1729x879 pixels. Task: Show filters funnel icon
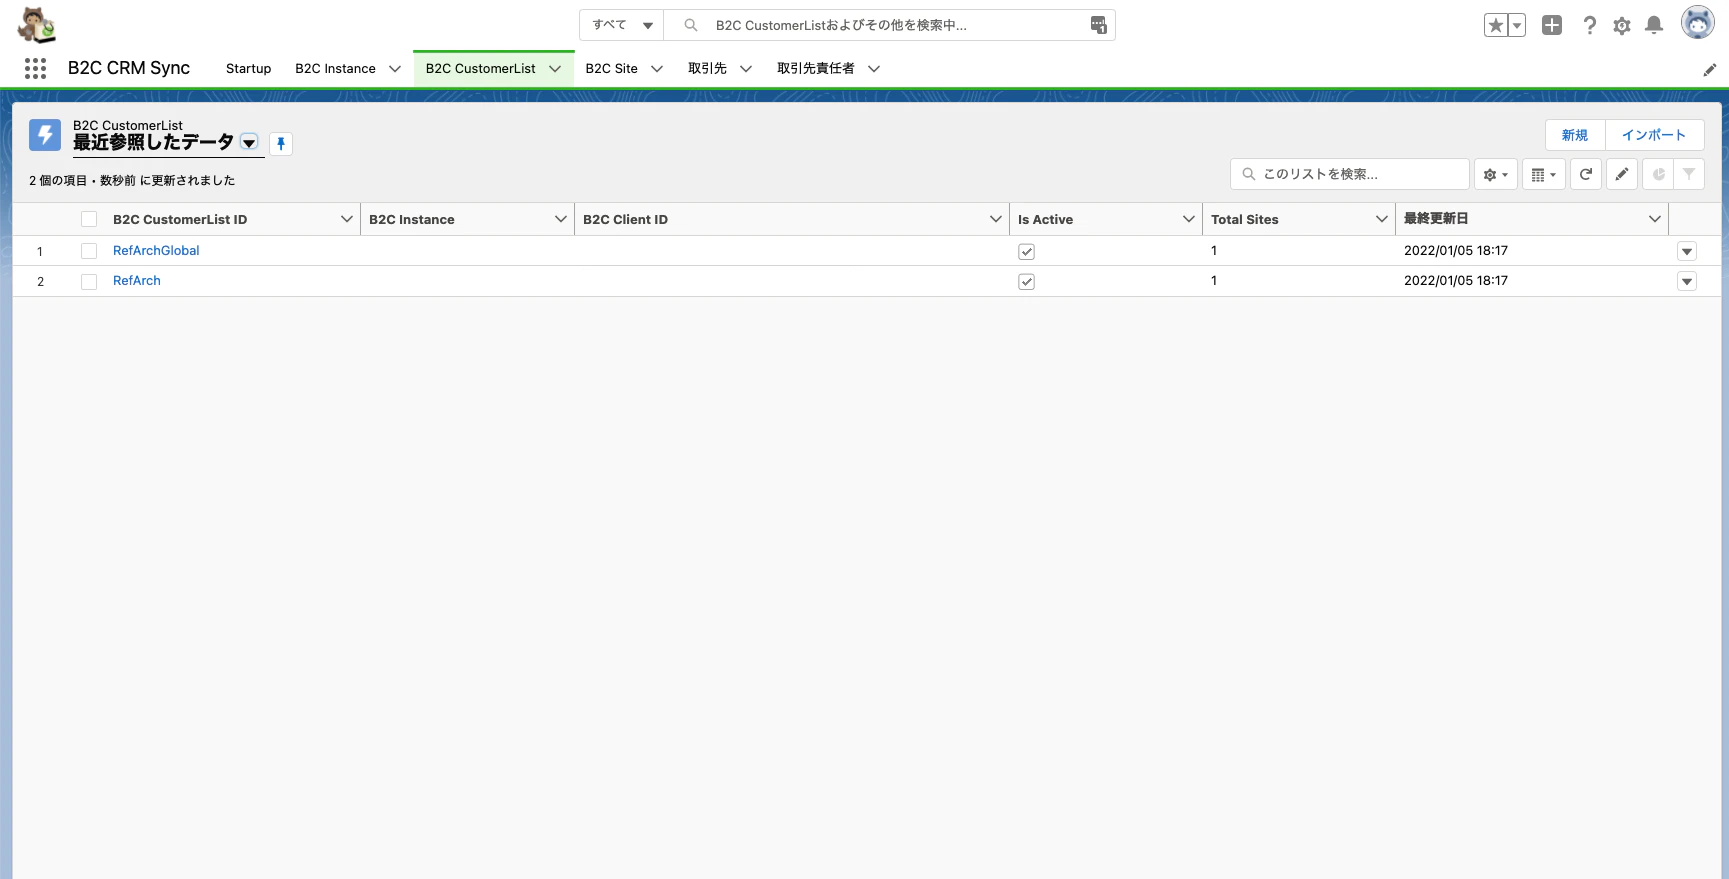1689,174
